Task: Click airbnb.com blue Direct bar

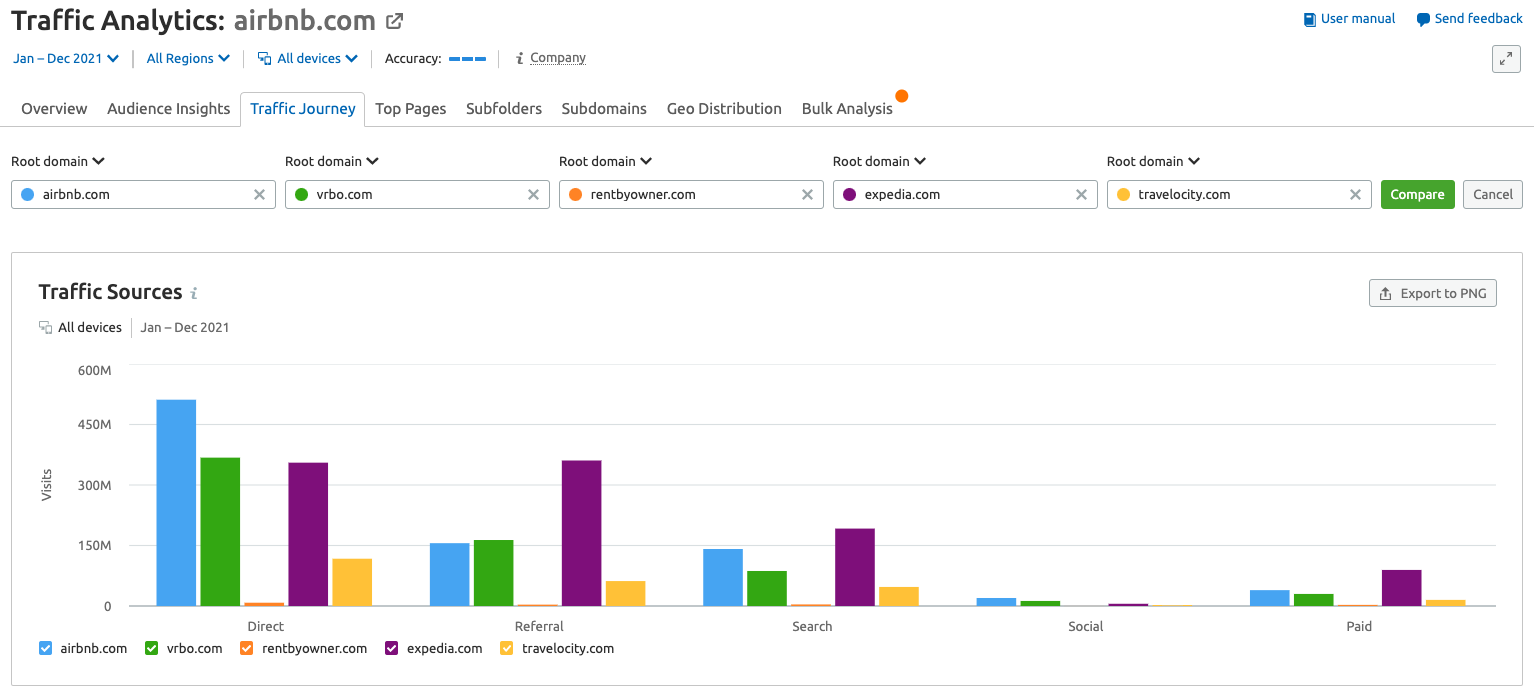Action: [x=176, y=503]
